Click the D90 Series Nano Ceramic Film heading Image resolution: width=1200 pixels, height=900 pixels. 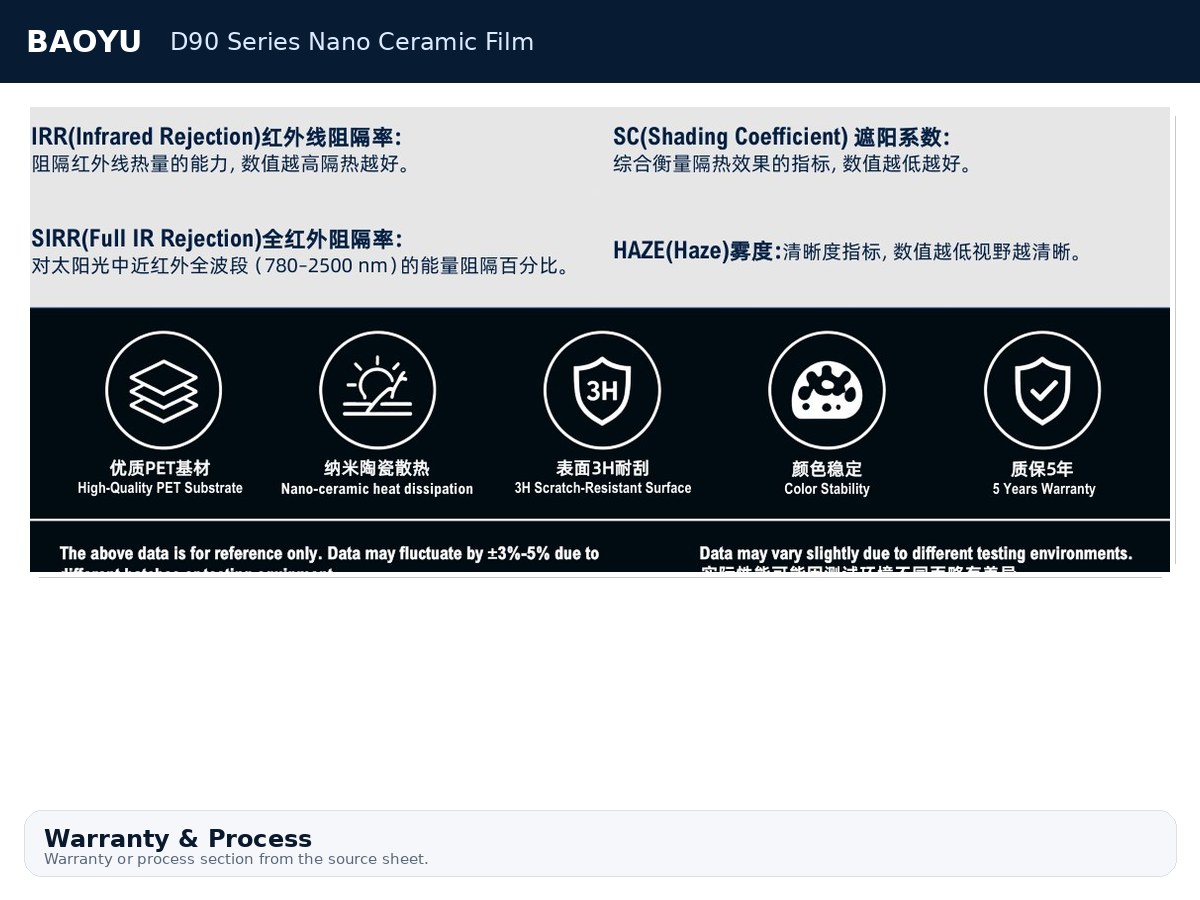pyautogui.click(x=352, y=42)
